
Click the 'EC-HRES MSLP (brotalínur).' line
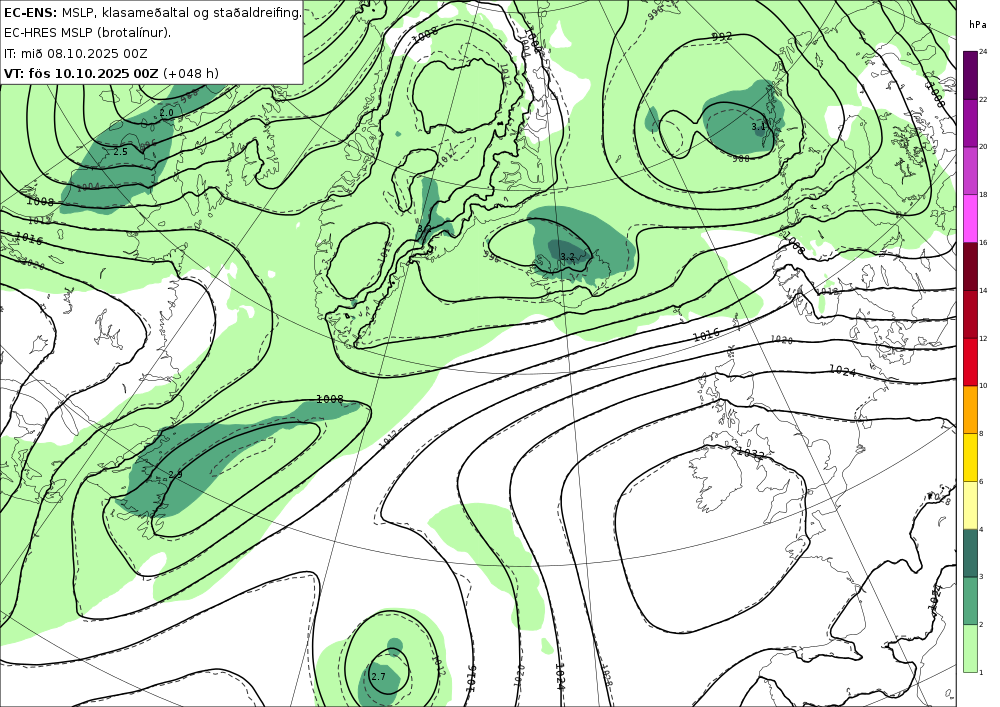pyautogui.click(x=87, y=33)
